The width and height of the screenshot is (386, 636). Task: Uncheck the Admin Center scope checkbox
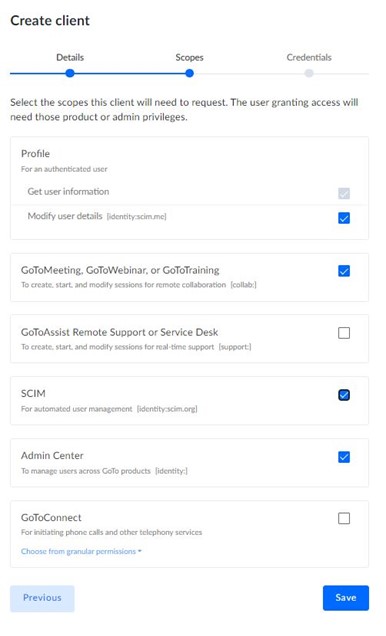coord(344,457)
